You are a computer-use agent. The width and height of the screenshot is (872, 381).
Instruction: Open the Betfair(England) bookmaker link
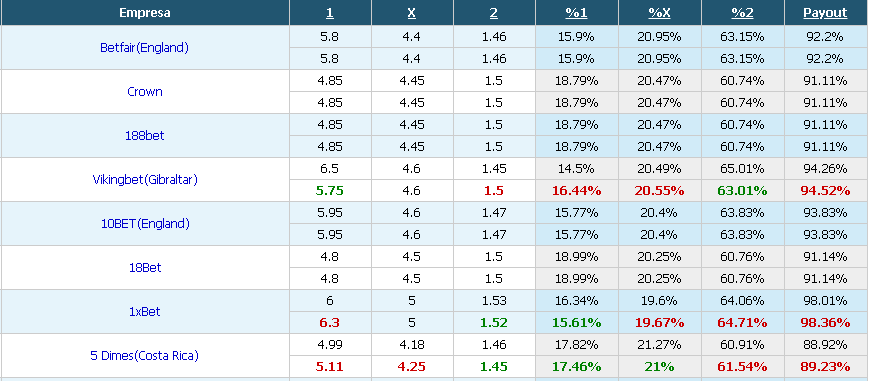(x=145, y=48)
